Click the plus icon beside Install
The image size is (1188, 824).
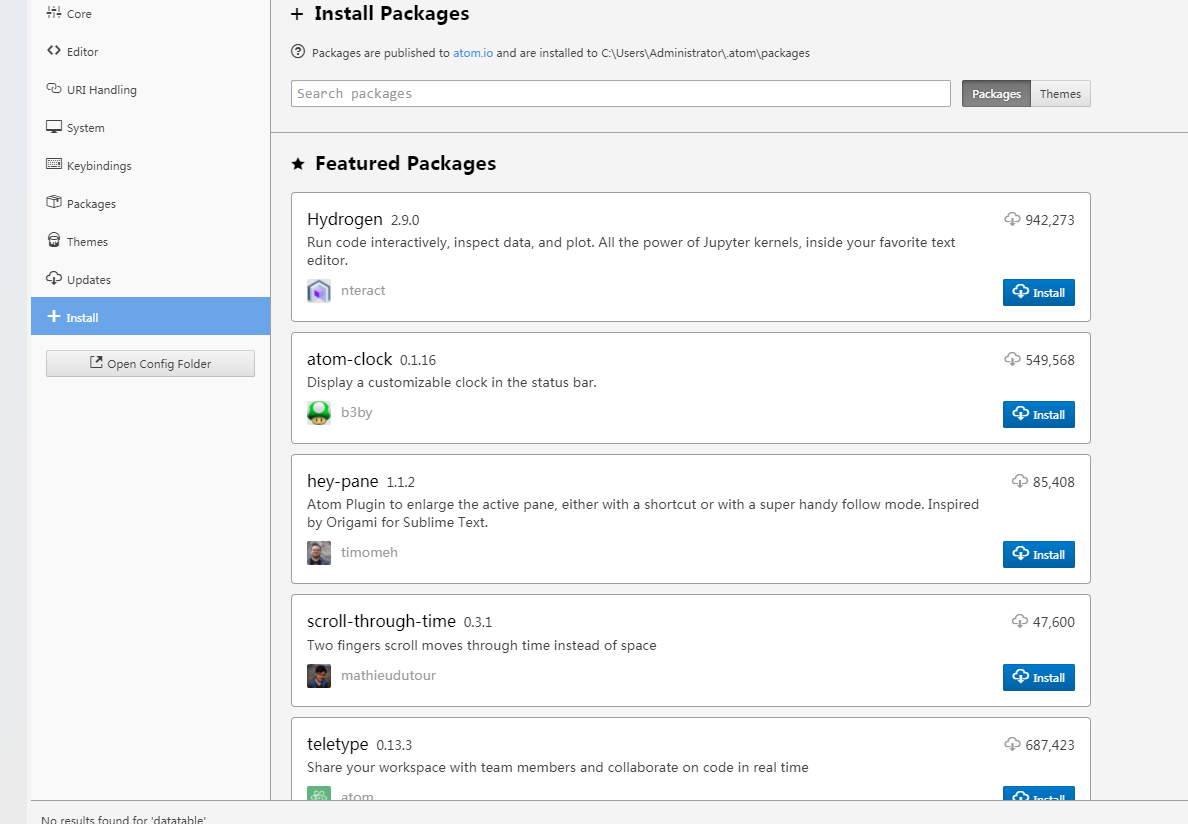pyautogui.click(x=54, y=316)
